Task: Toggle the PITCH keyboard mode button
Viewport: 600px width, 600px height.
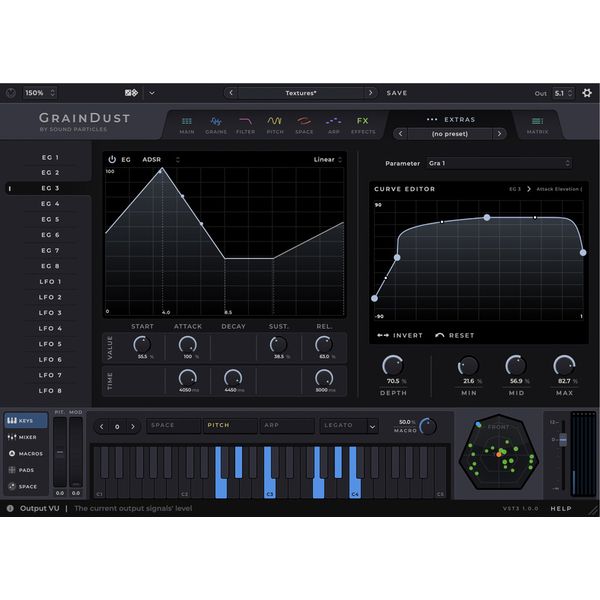Action: [230, 426]
